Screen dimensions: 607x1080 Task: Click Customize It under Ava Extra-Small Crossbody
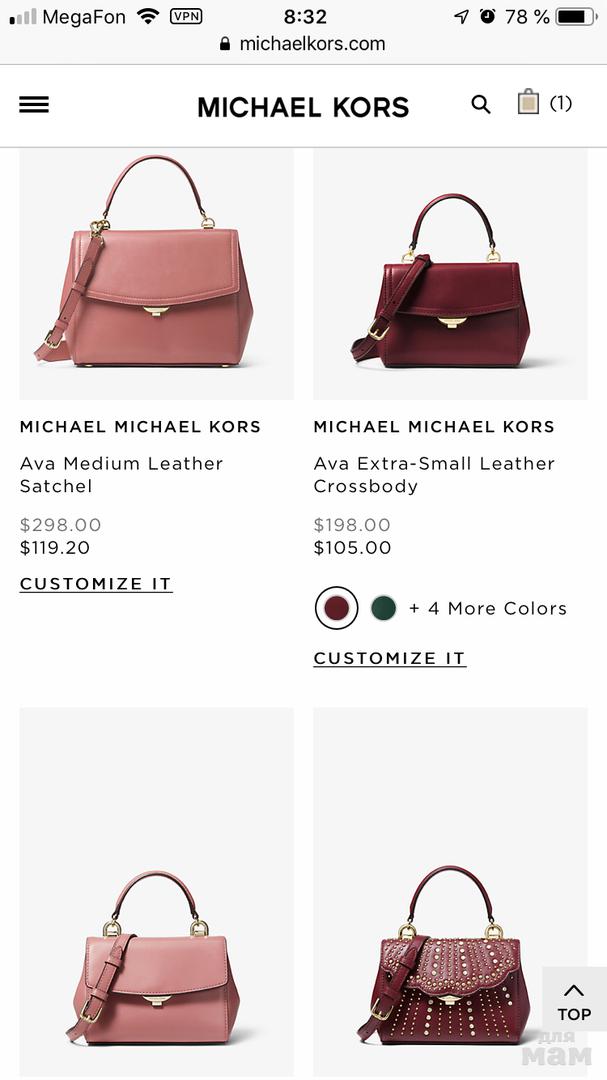tap(390, 658)
